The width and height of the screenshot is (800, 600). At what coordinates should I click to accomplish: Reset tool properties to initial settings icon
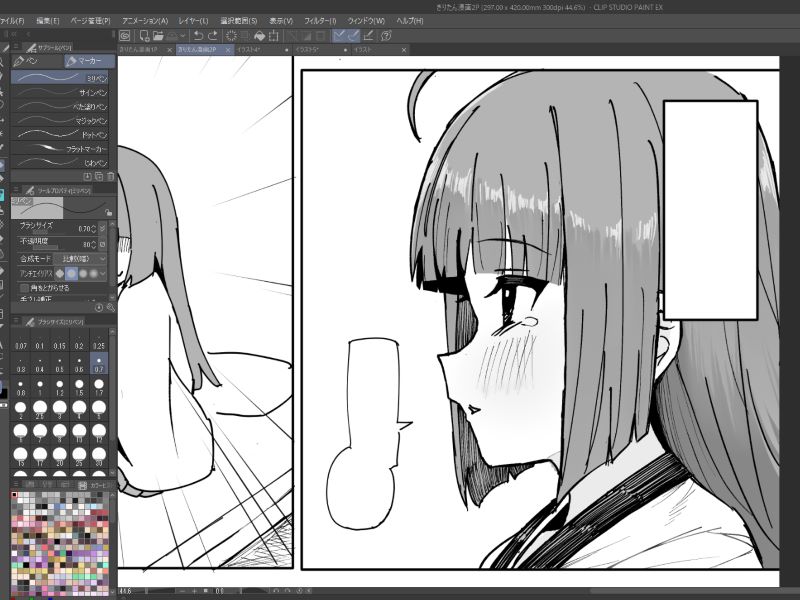click(x=99, y=308)
